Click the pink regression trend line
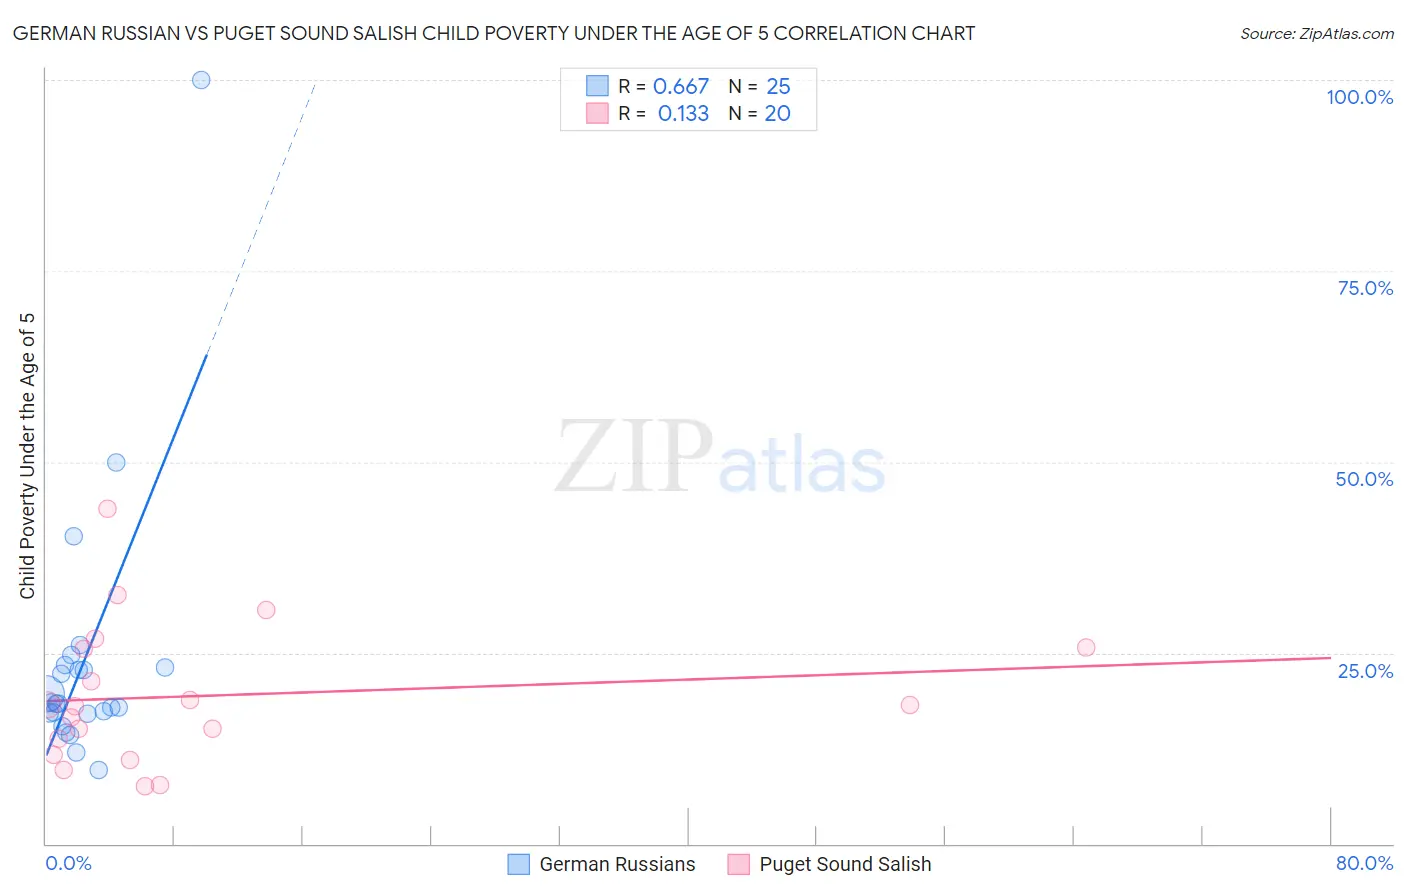 click(688, 679)
